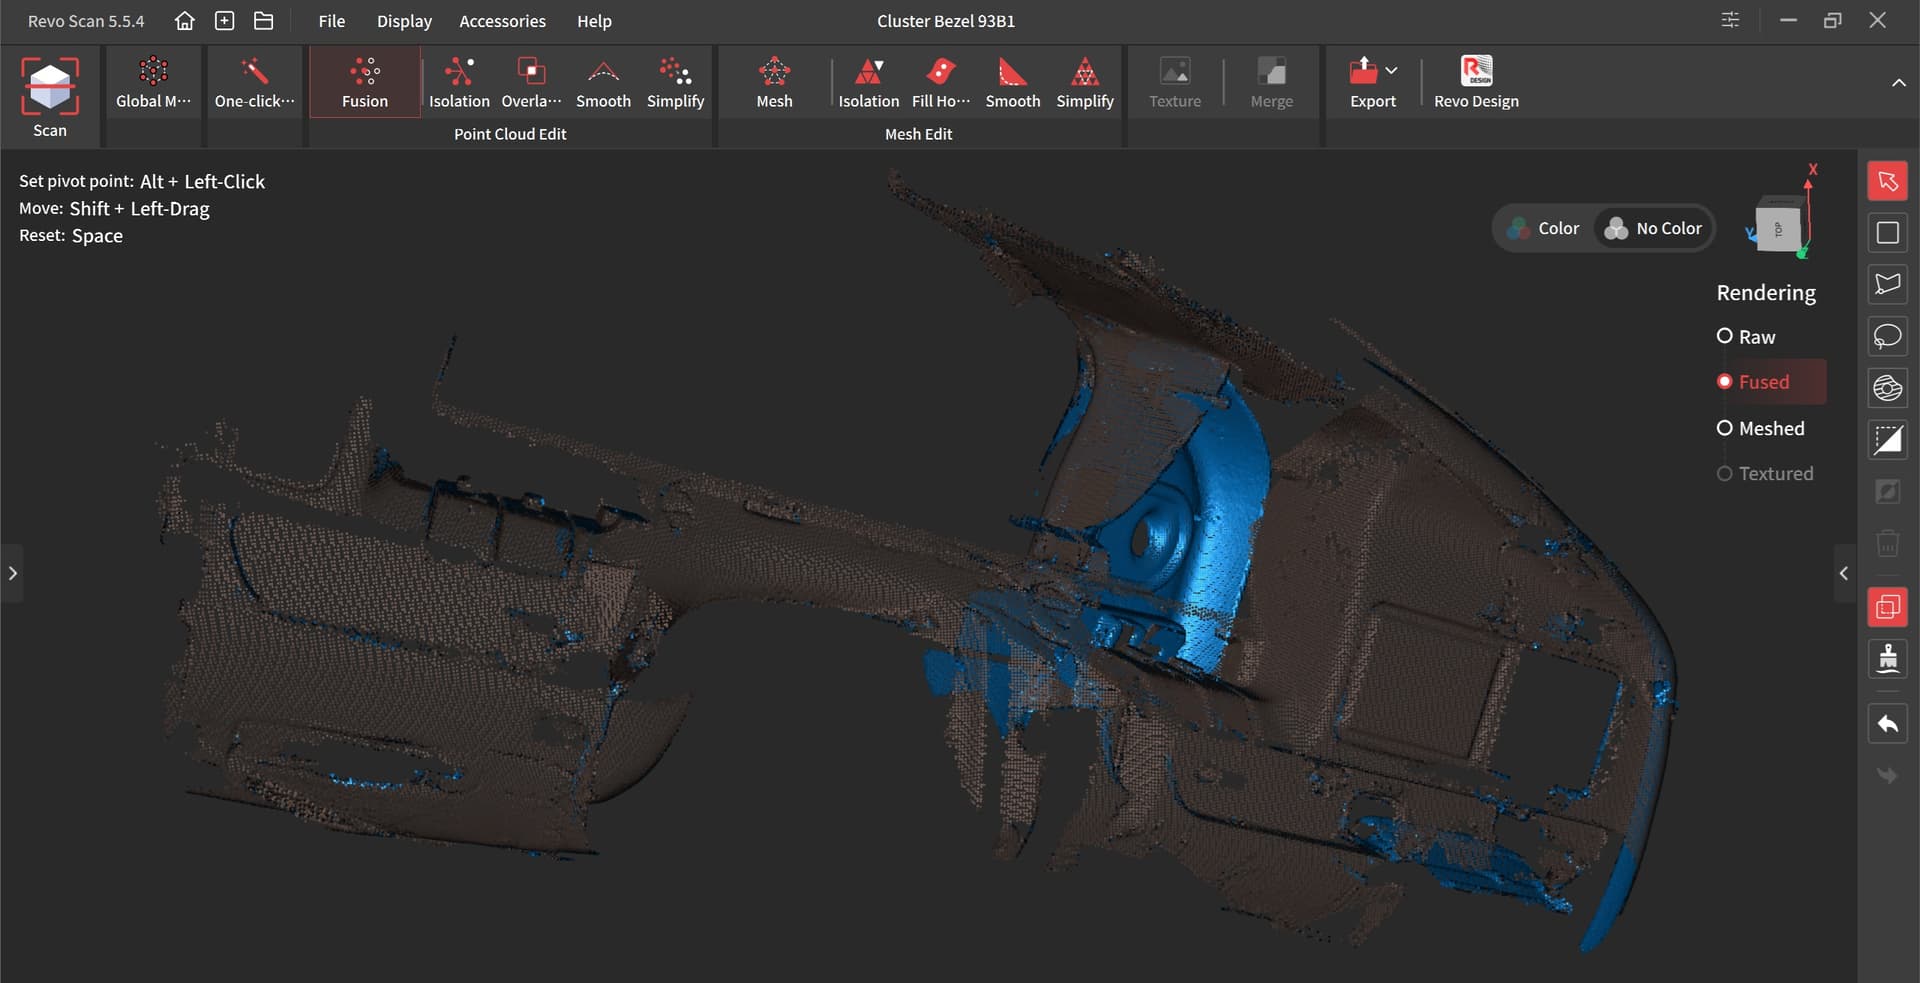The height and width of the screenshot is (983, 1920).
Task: Choose the rectangle selection tool
Action: click(x=1887, y=233)
